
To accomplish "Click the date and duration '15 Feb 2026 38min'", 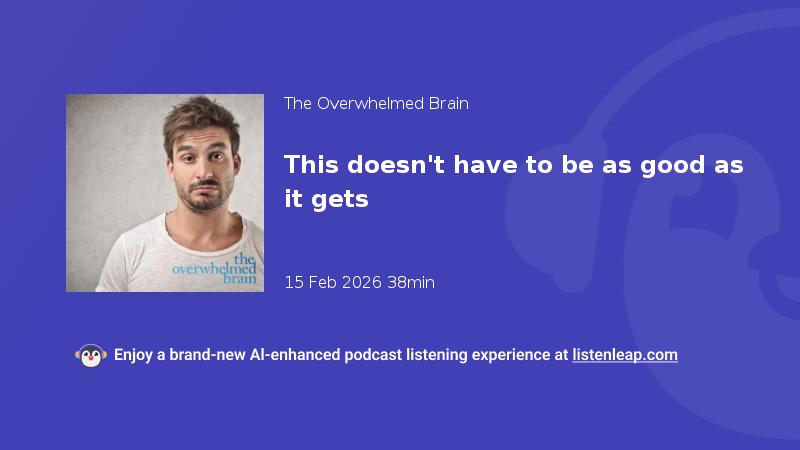I will click(x=359, y=283).
